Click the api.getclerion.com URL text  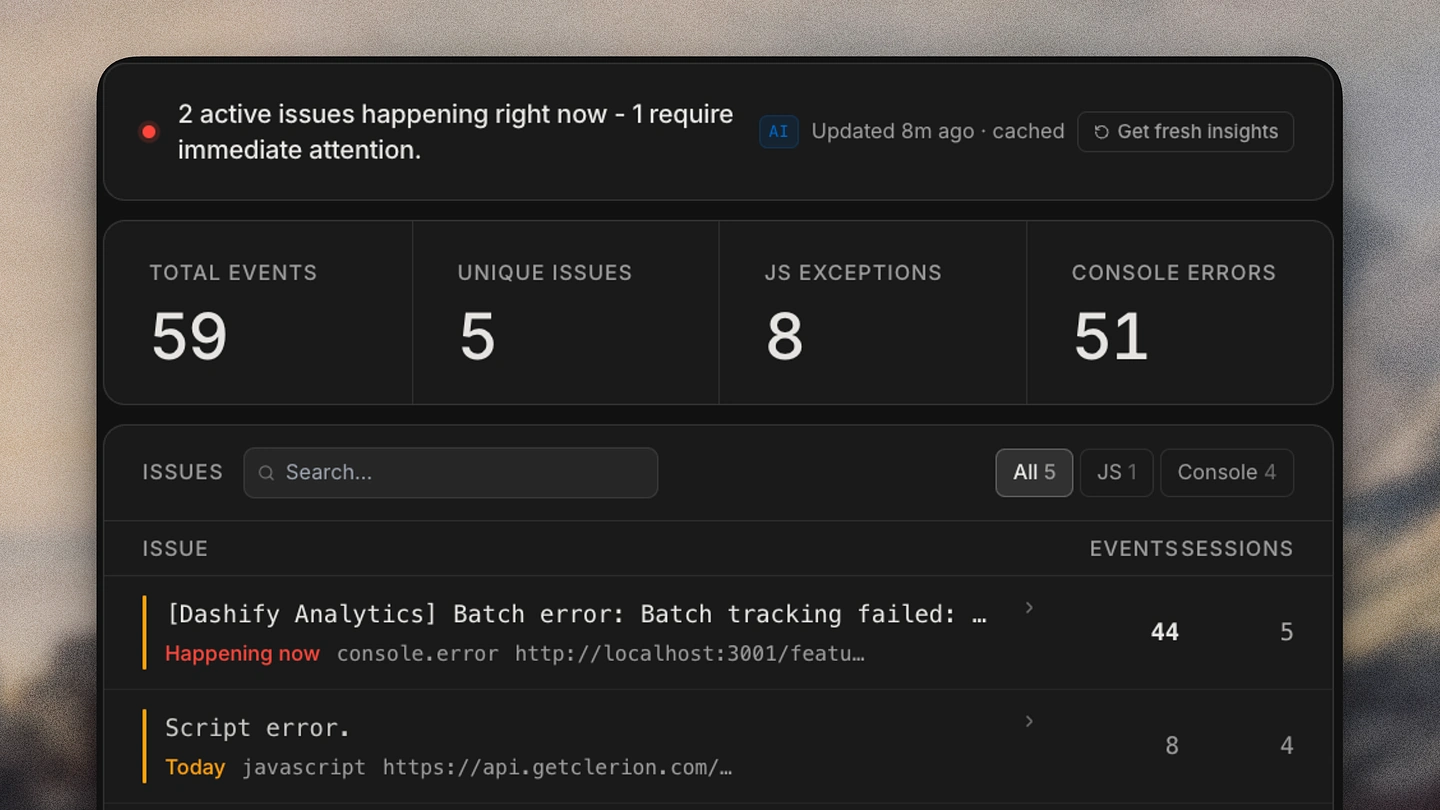click(557, 767)
